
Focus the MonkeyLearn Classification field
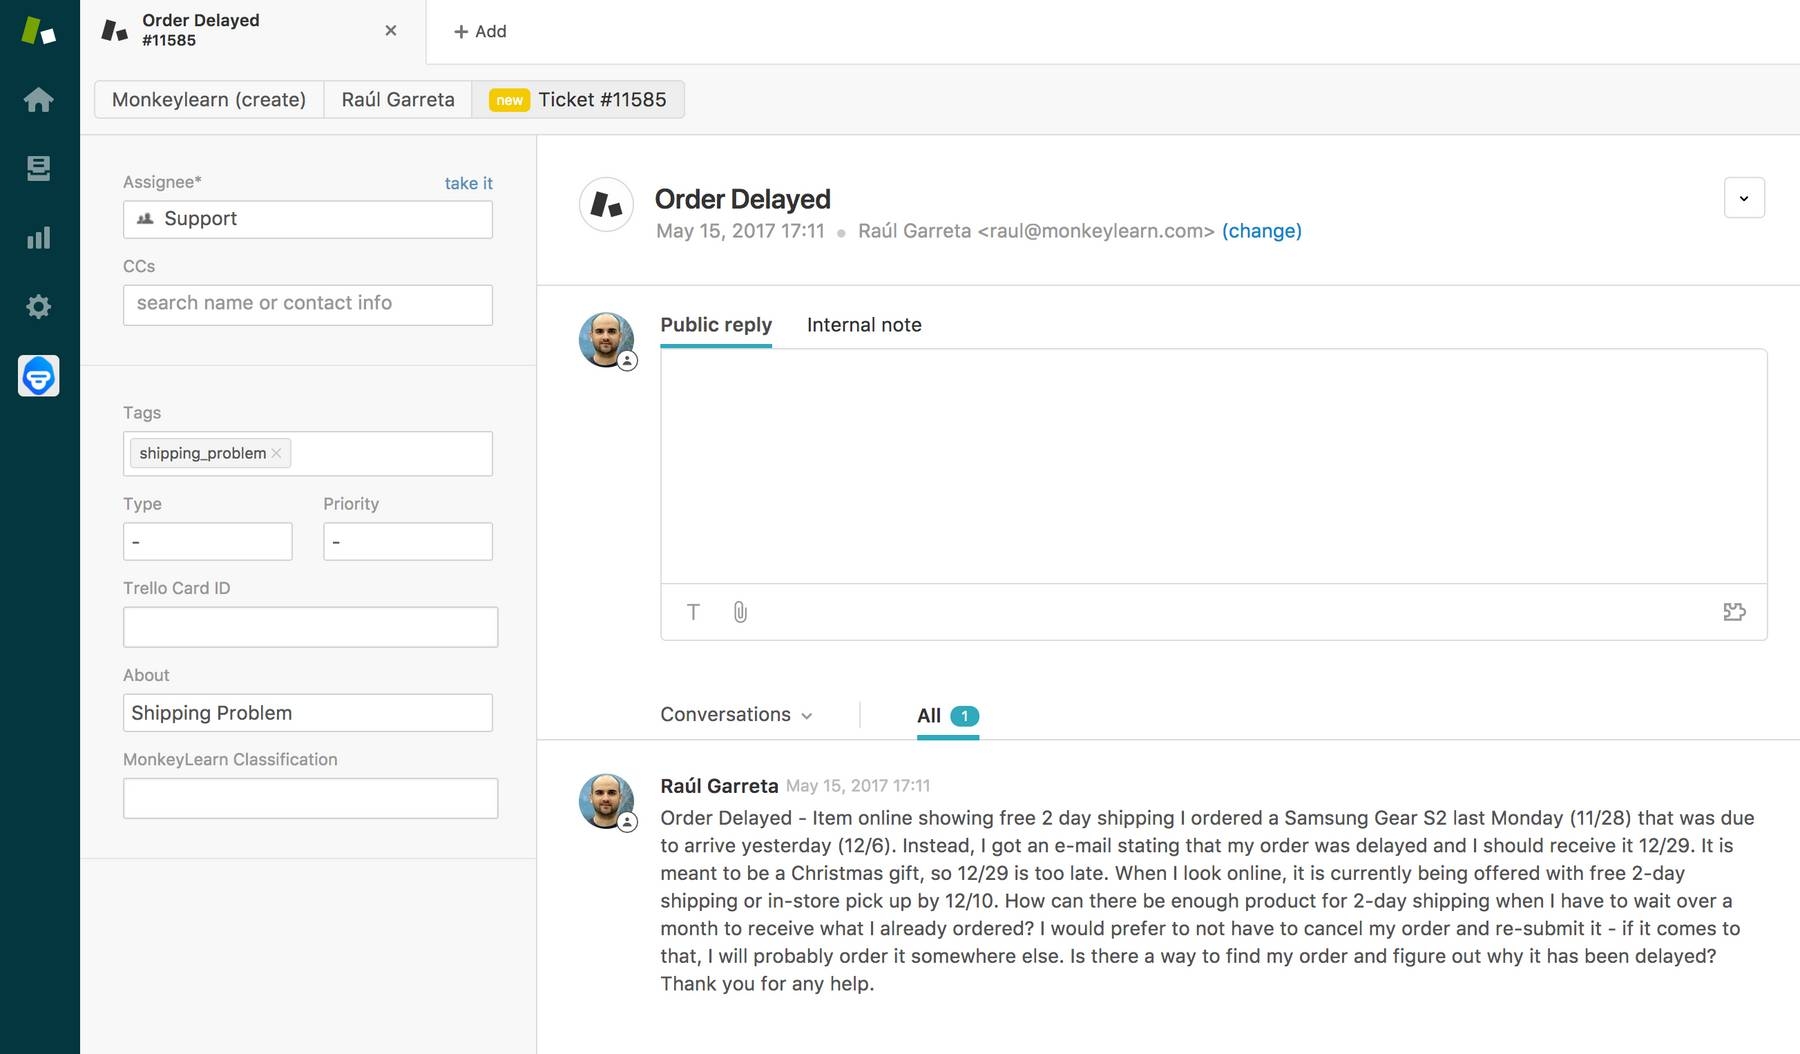pos(310,799)
